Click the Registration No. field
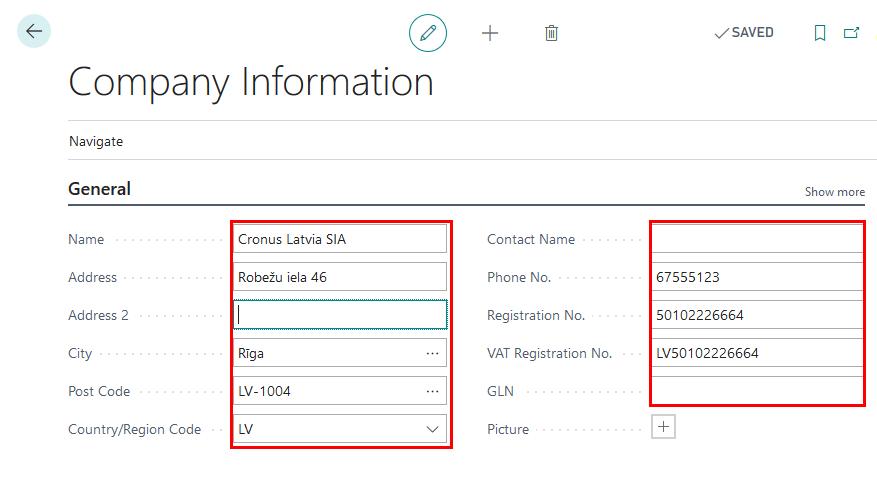This screenshot has height=479, width=877. coord(757,315)
